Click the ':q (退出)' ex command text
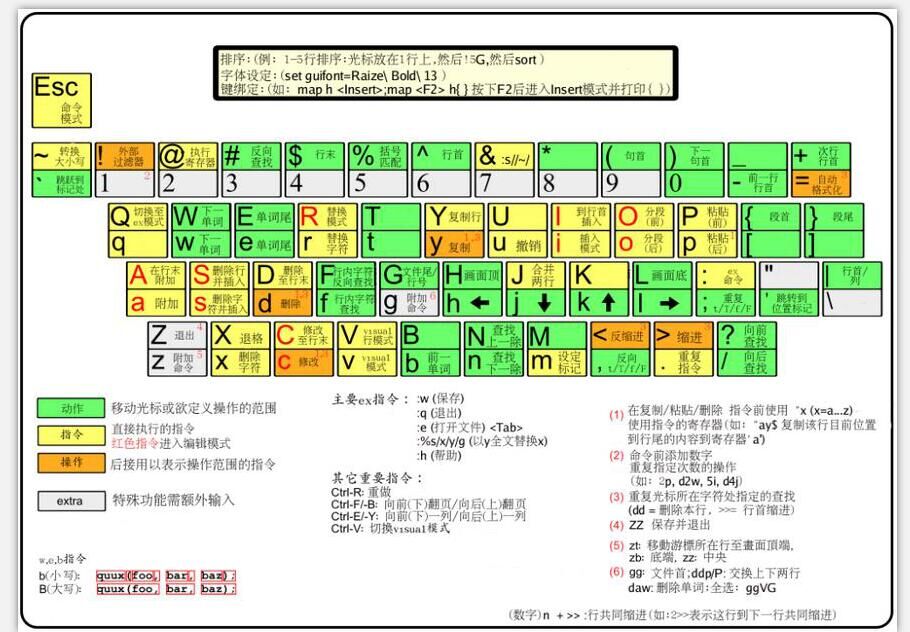 [x=439, y=413]
